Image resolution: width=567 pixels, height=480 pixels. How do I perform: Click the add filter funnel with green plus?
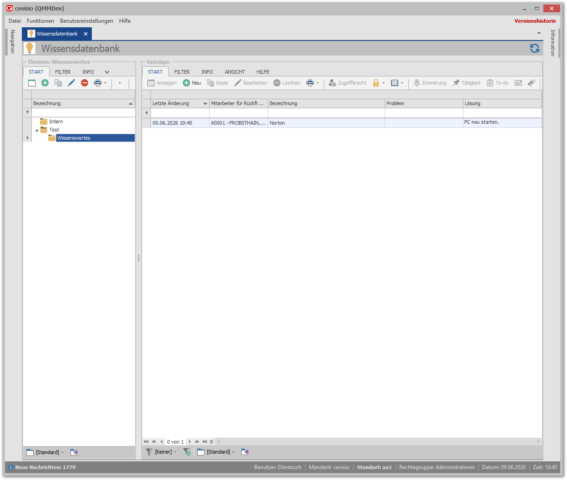(x=187, y=452)
